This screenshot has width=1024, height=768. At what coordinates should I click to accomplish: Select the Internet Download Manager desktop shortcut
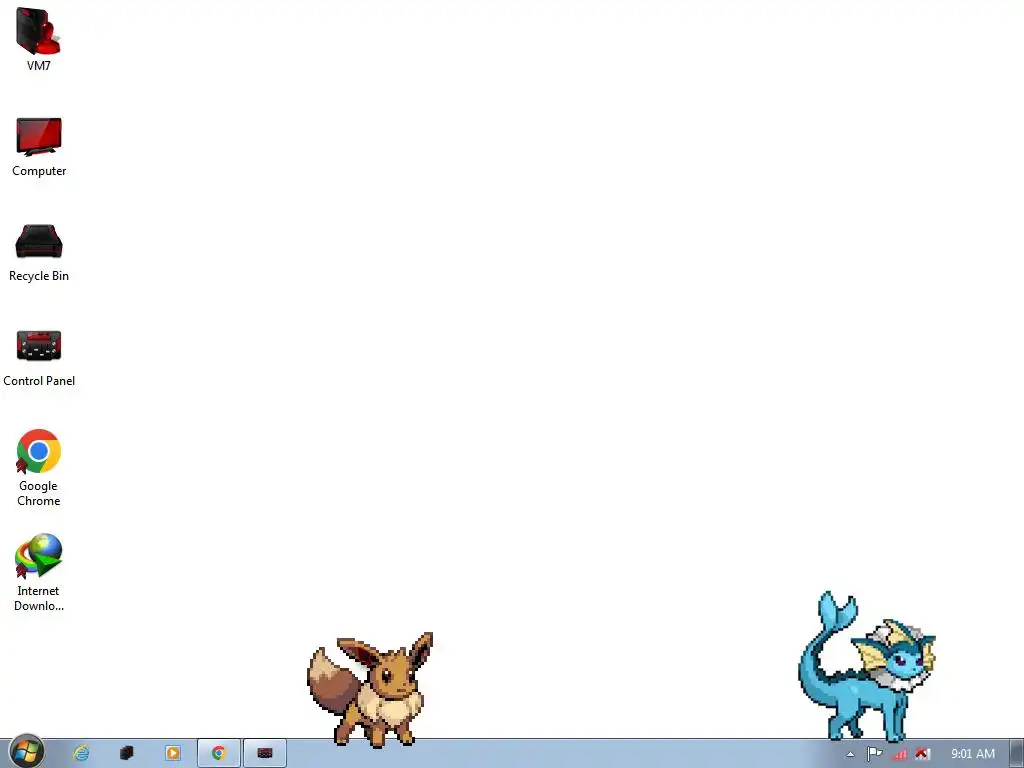tap(39, 573)
